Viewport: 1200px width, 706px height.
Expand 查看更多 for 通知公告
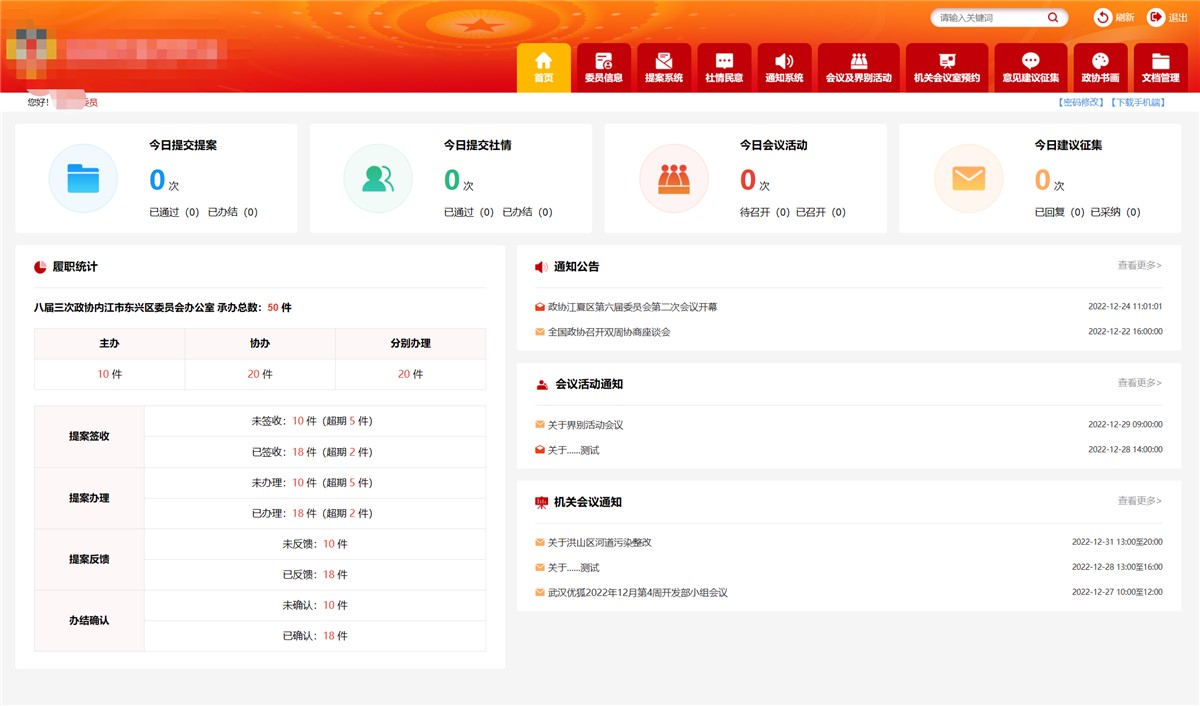coord(1137,265)
